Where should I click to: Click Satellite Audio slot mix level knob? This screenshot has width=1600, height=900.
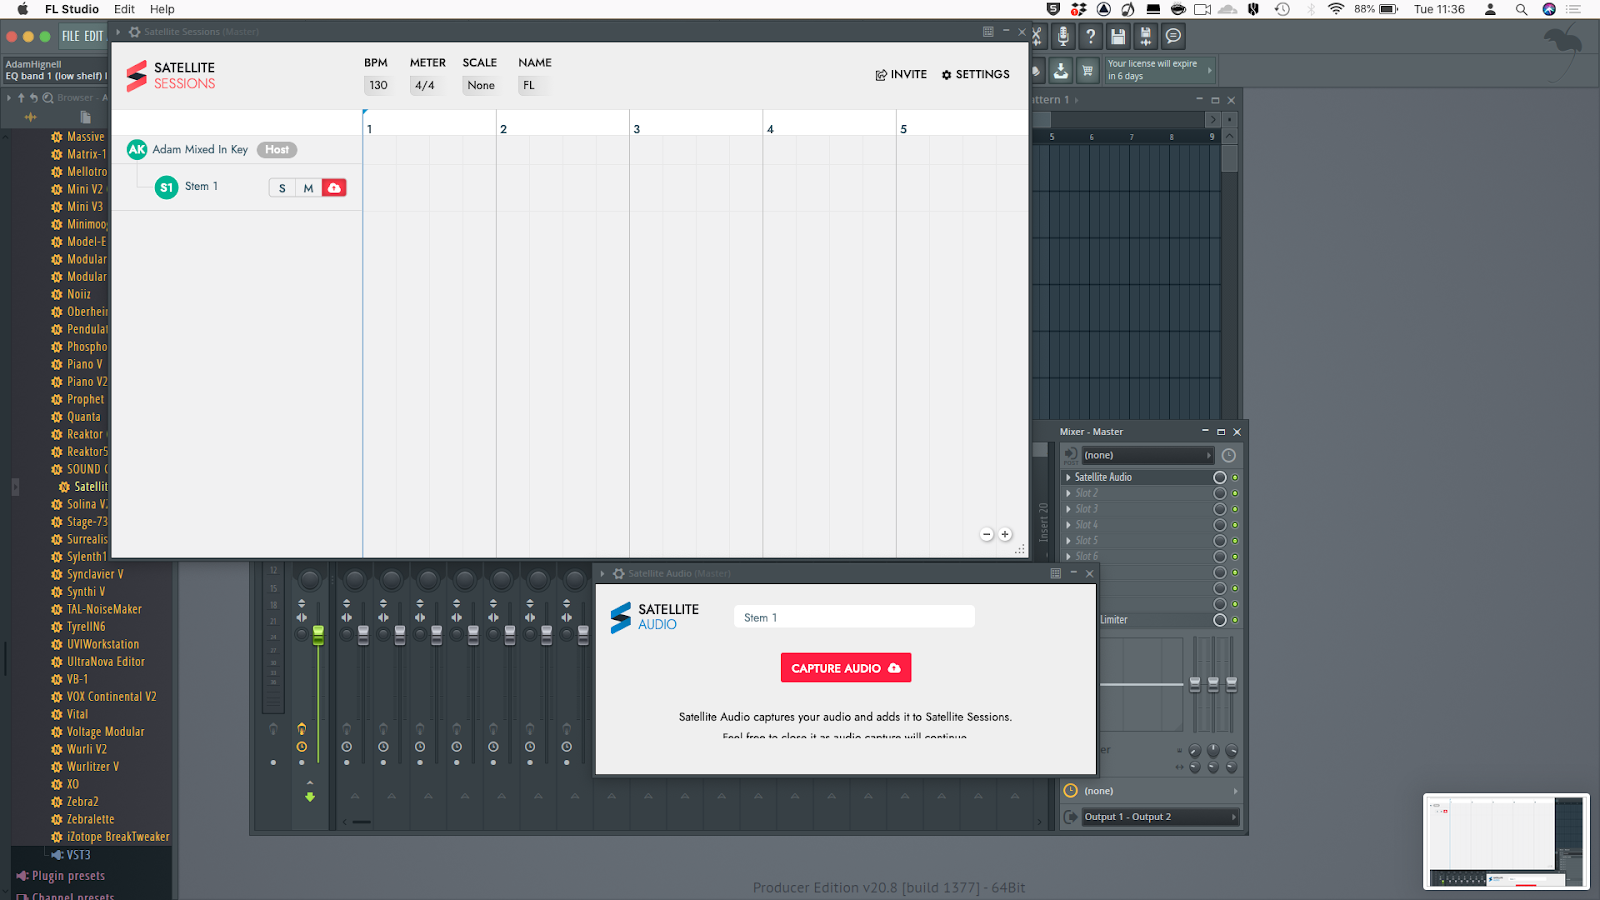tap(1220, 478)
